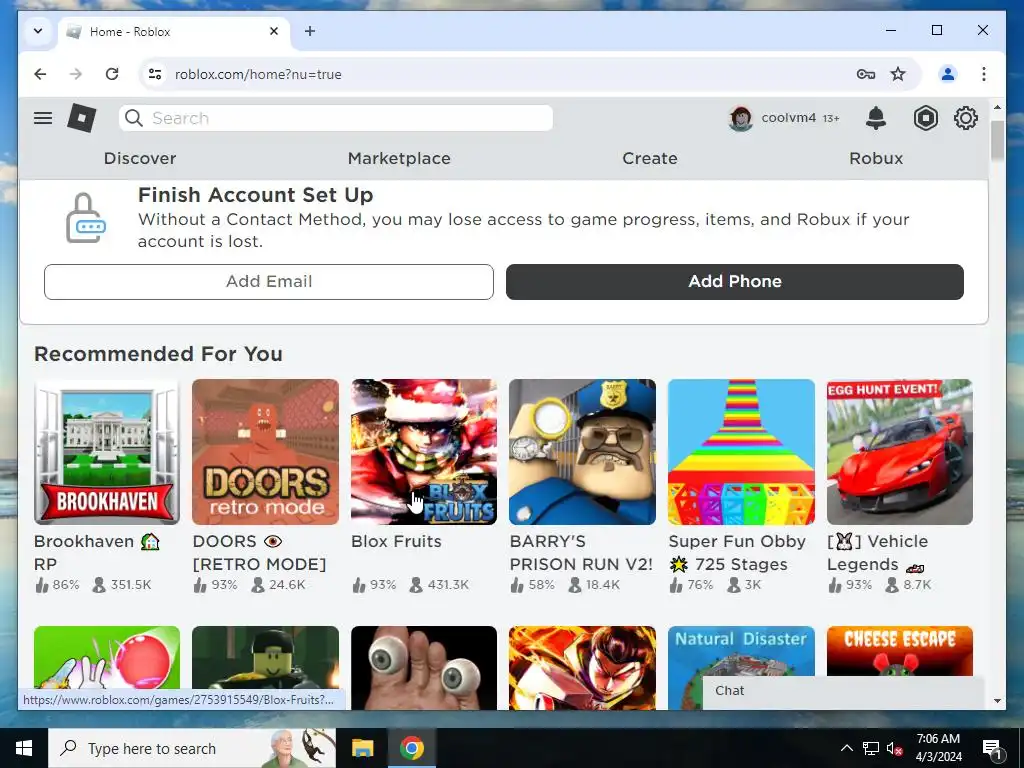Open the Chat panel

(x=843, y=692)
